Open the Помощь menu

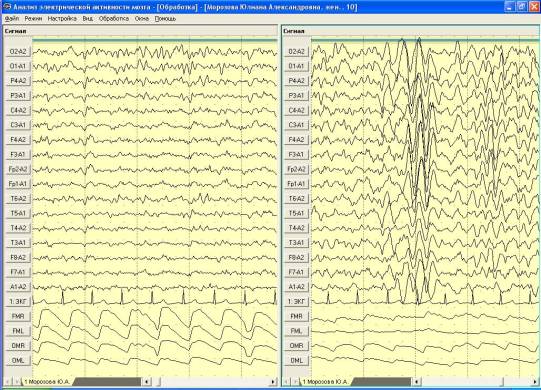[x=165, y=19]
